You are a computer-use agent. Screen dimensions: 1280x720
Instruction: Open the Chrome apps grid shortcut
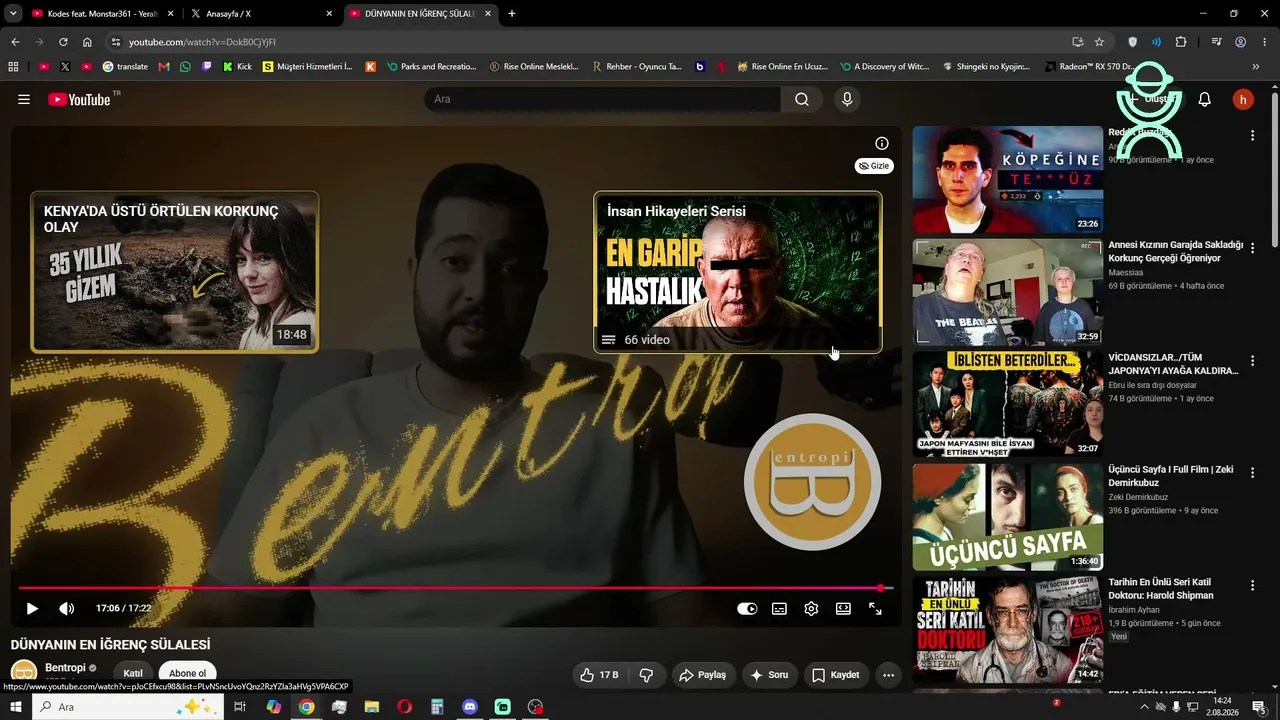tap(13, 67)
